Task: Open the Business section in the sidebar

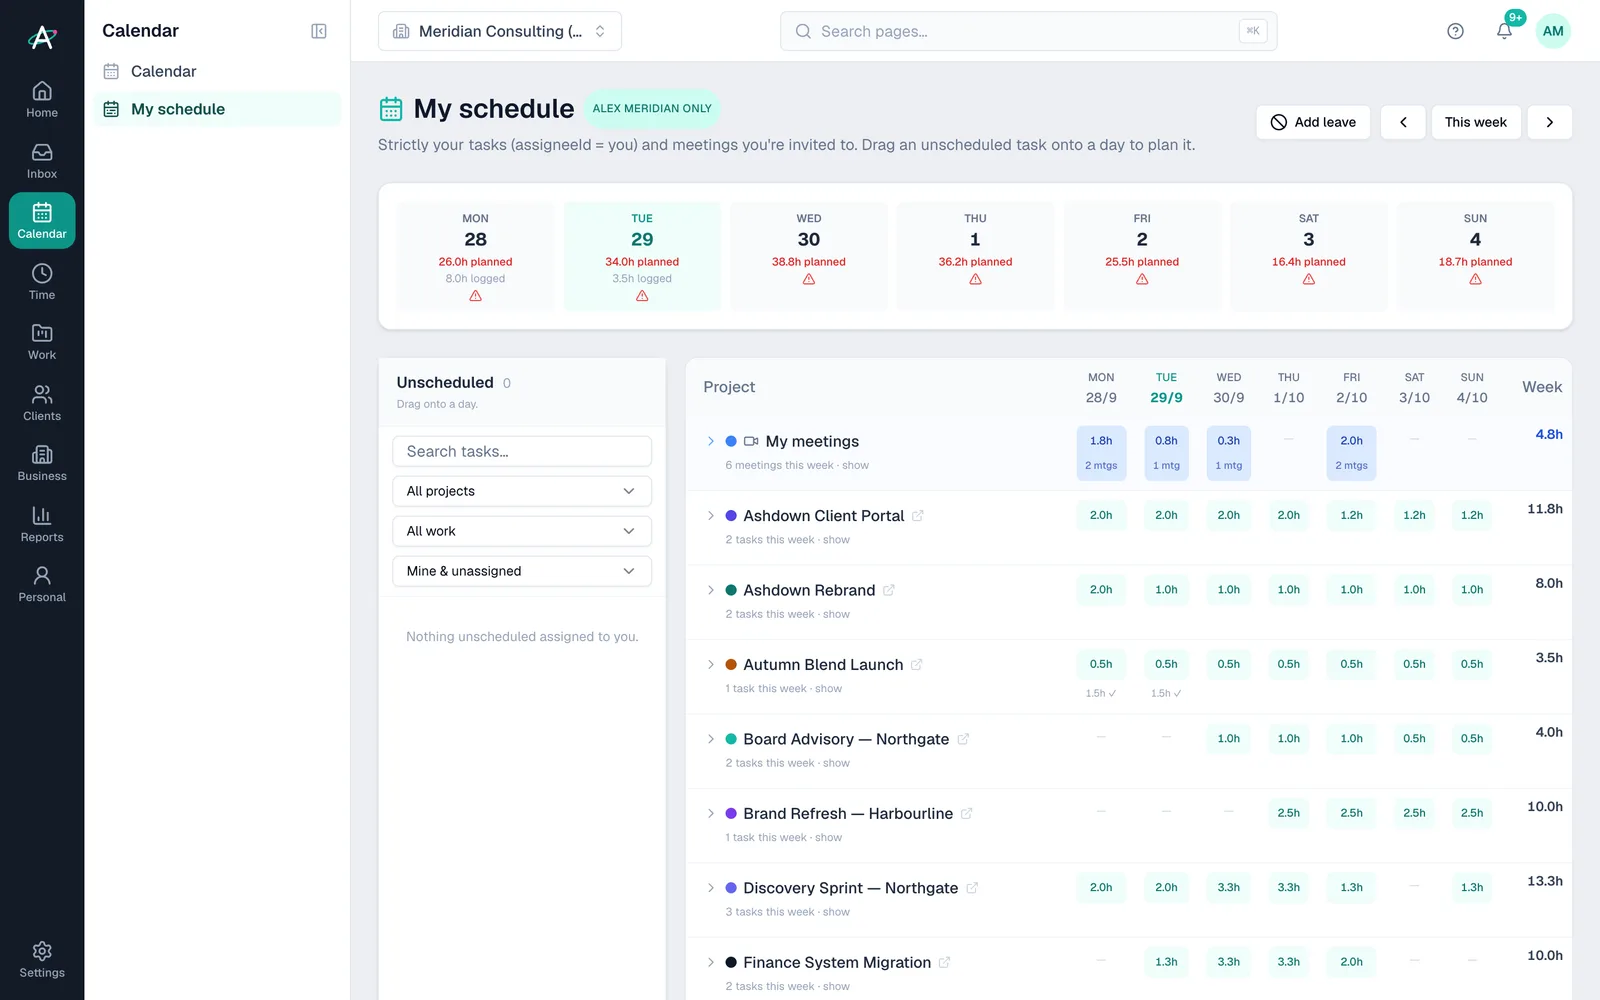Action: click(x=42, y=463)
